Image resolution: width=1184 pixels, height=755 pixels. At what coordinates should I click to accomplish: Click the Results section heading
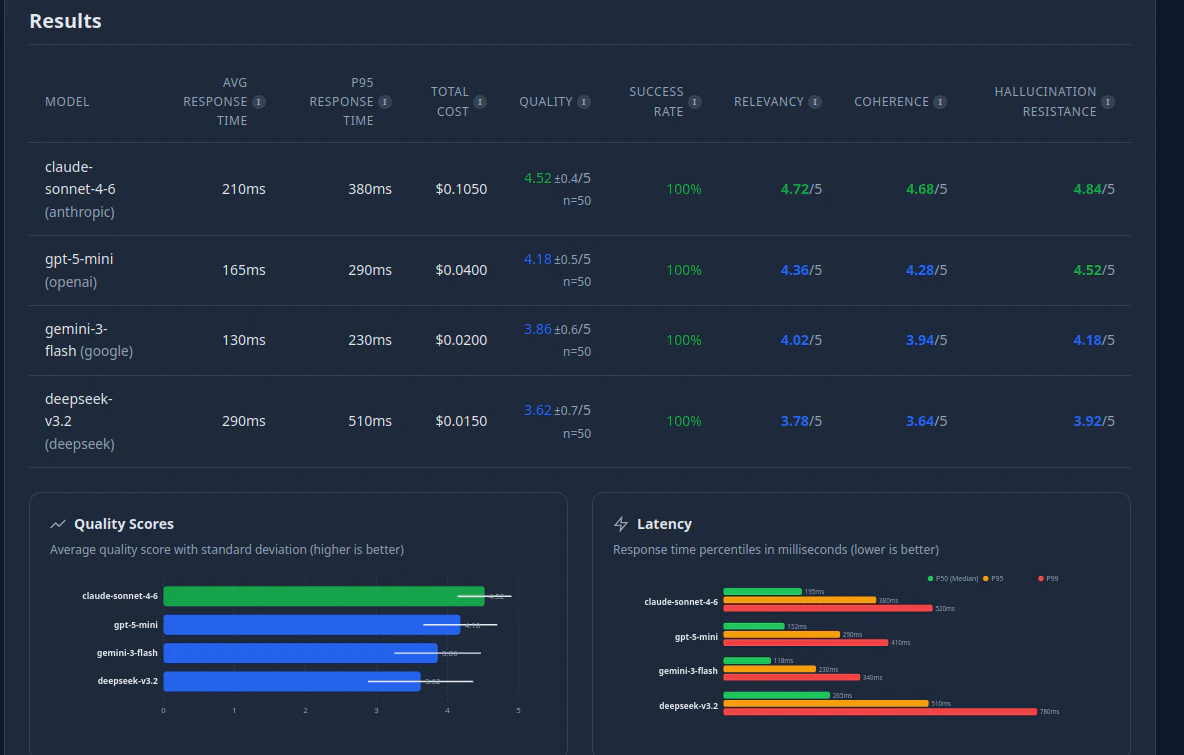[65, 21]
